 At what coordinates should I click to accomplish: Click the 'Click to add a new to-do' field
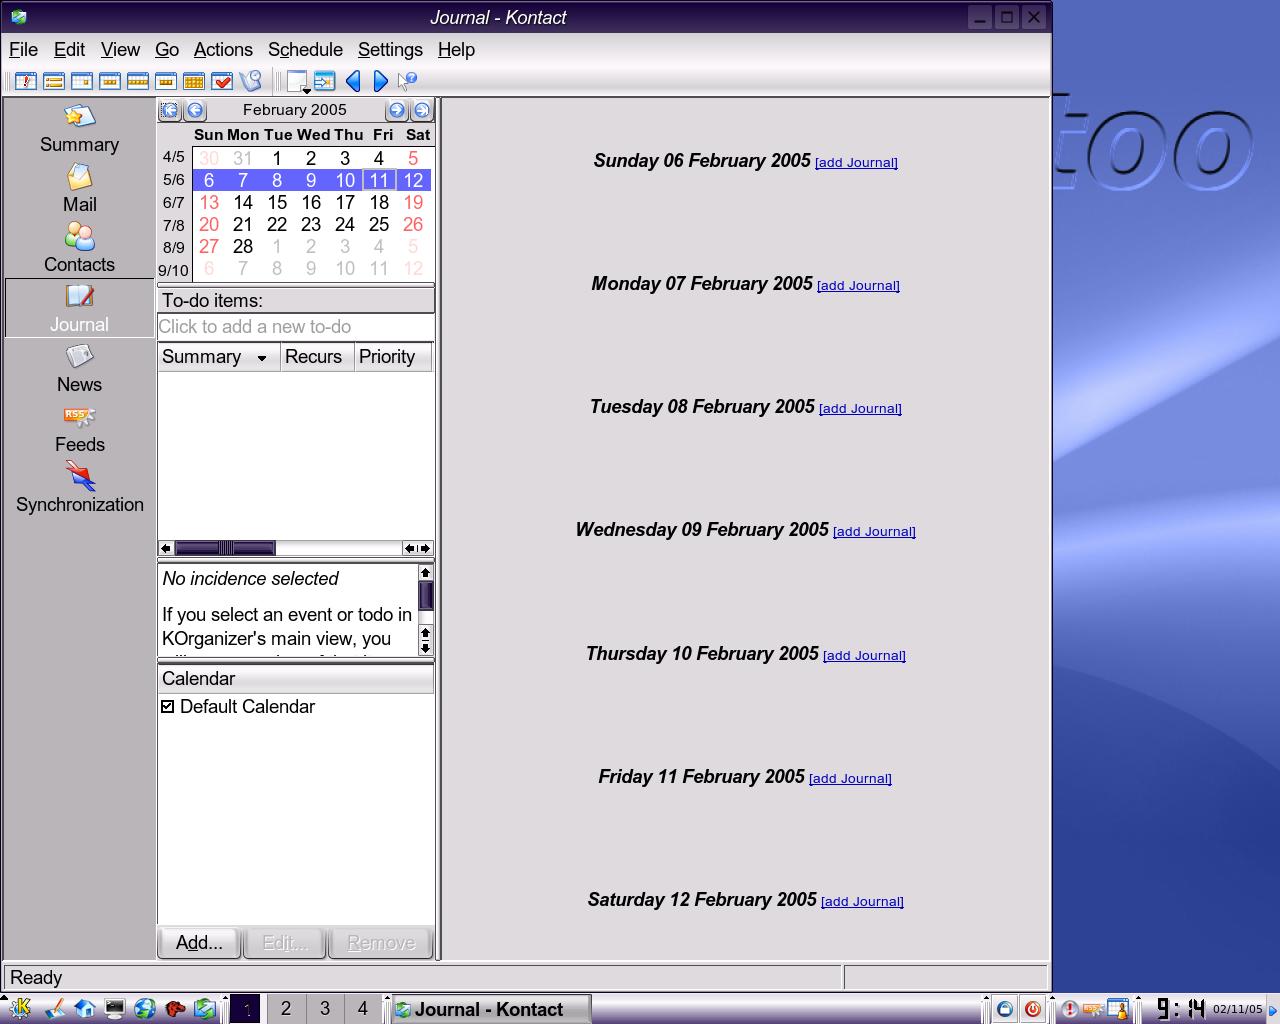[296, 327]
